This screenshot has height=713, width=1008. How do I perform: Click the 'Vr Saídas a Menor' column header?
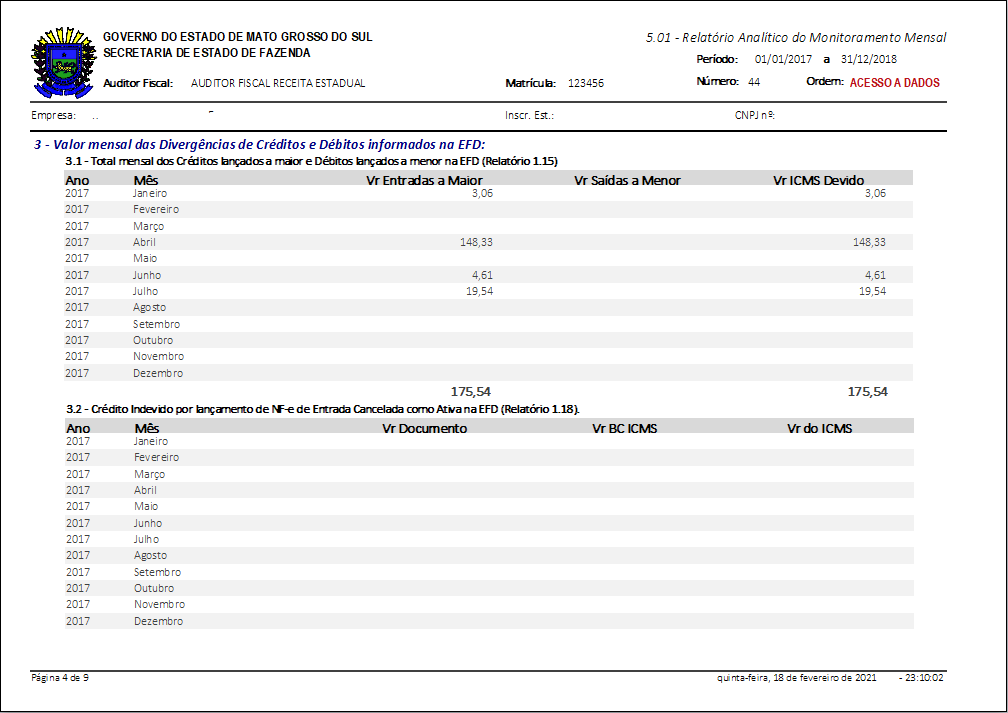tap(627, 180)
